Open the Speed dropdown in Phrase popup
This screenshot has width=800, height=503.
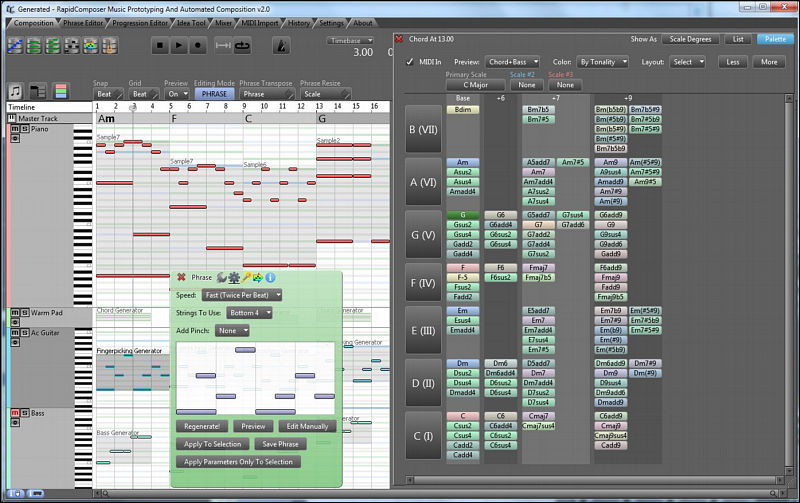click(x=242, y=295)
